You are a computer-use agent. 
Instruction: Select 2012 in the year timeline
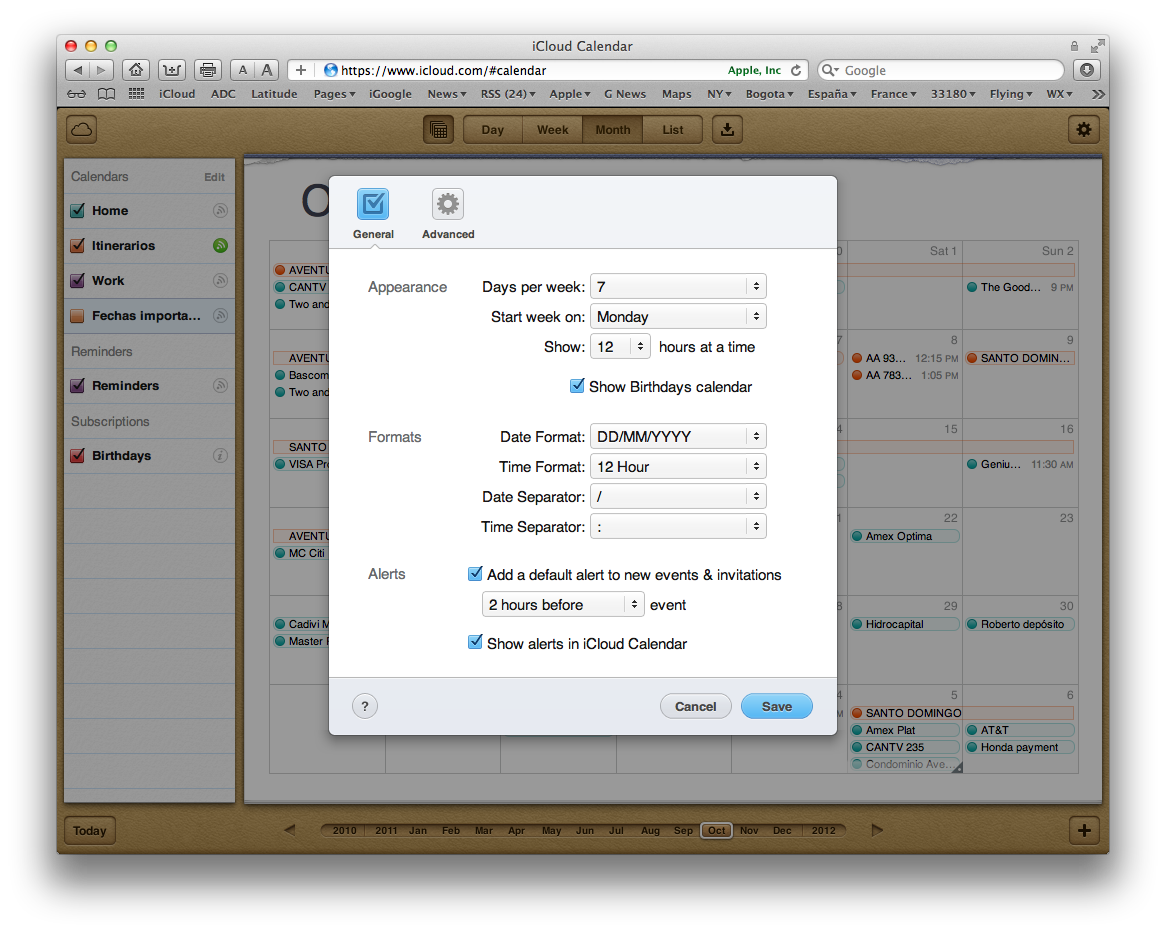[823, 830]
